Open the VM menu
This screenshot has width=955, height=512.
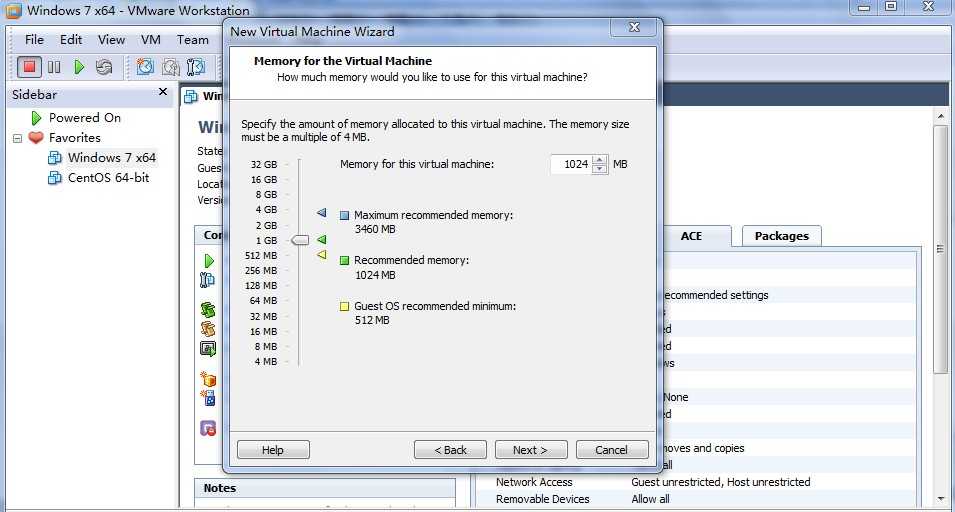point(150,40)
